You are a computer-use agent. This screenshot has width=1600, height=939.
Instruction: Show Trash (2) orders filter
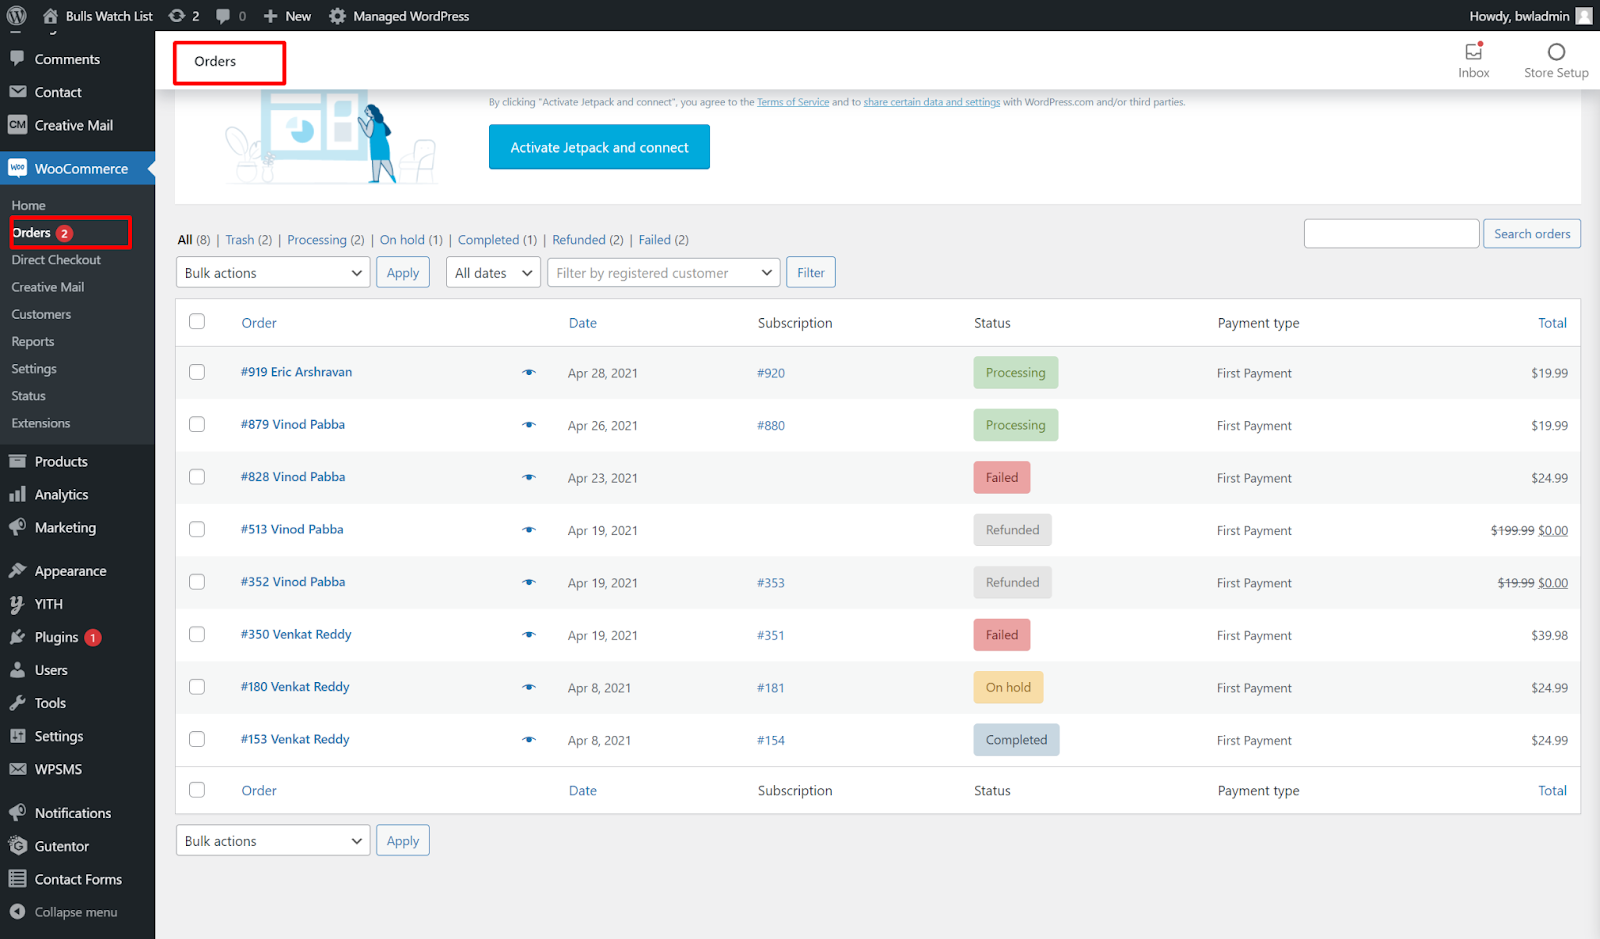[249, 240]
